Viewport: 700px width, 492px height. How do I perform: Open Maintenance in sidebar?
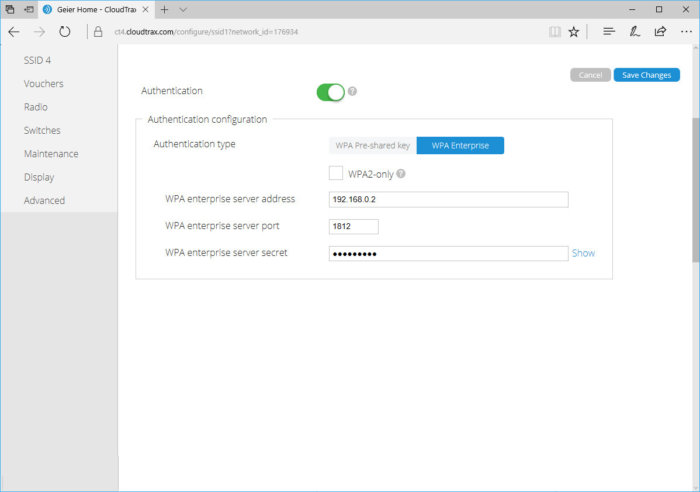coord(51,154)
